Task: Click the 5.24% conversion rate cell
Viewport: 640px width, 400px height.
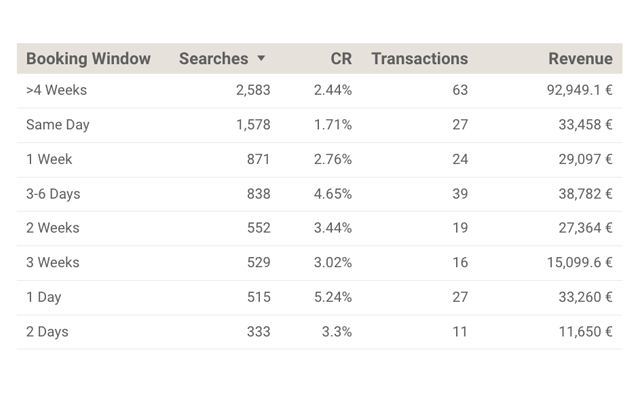Action: (332, 297)
